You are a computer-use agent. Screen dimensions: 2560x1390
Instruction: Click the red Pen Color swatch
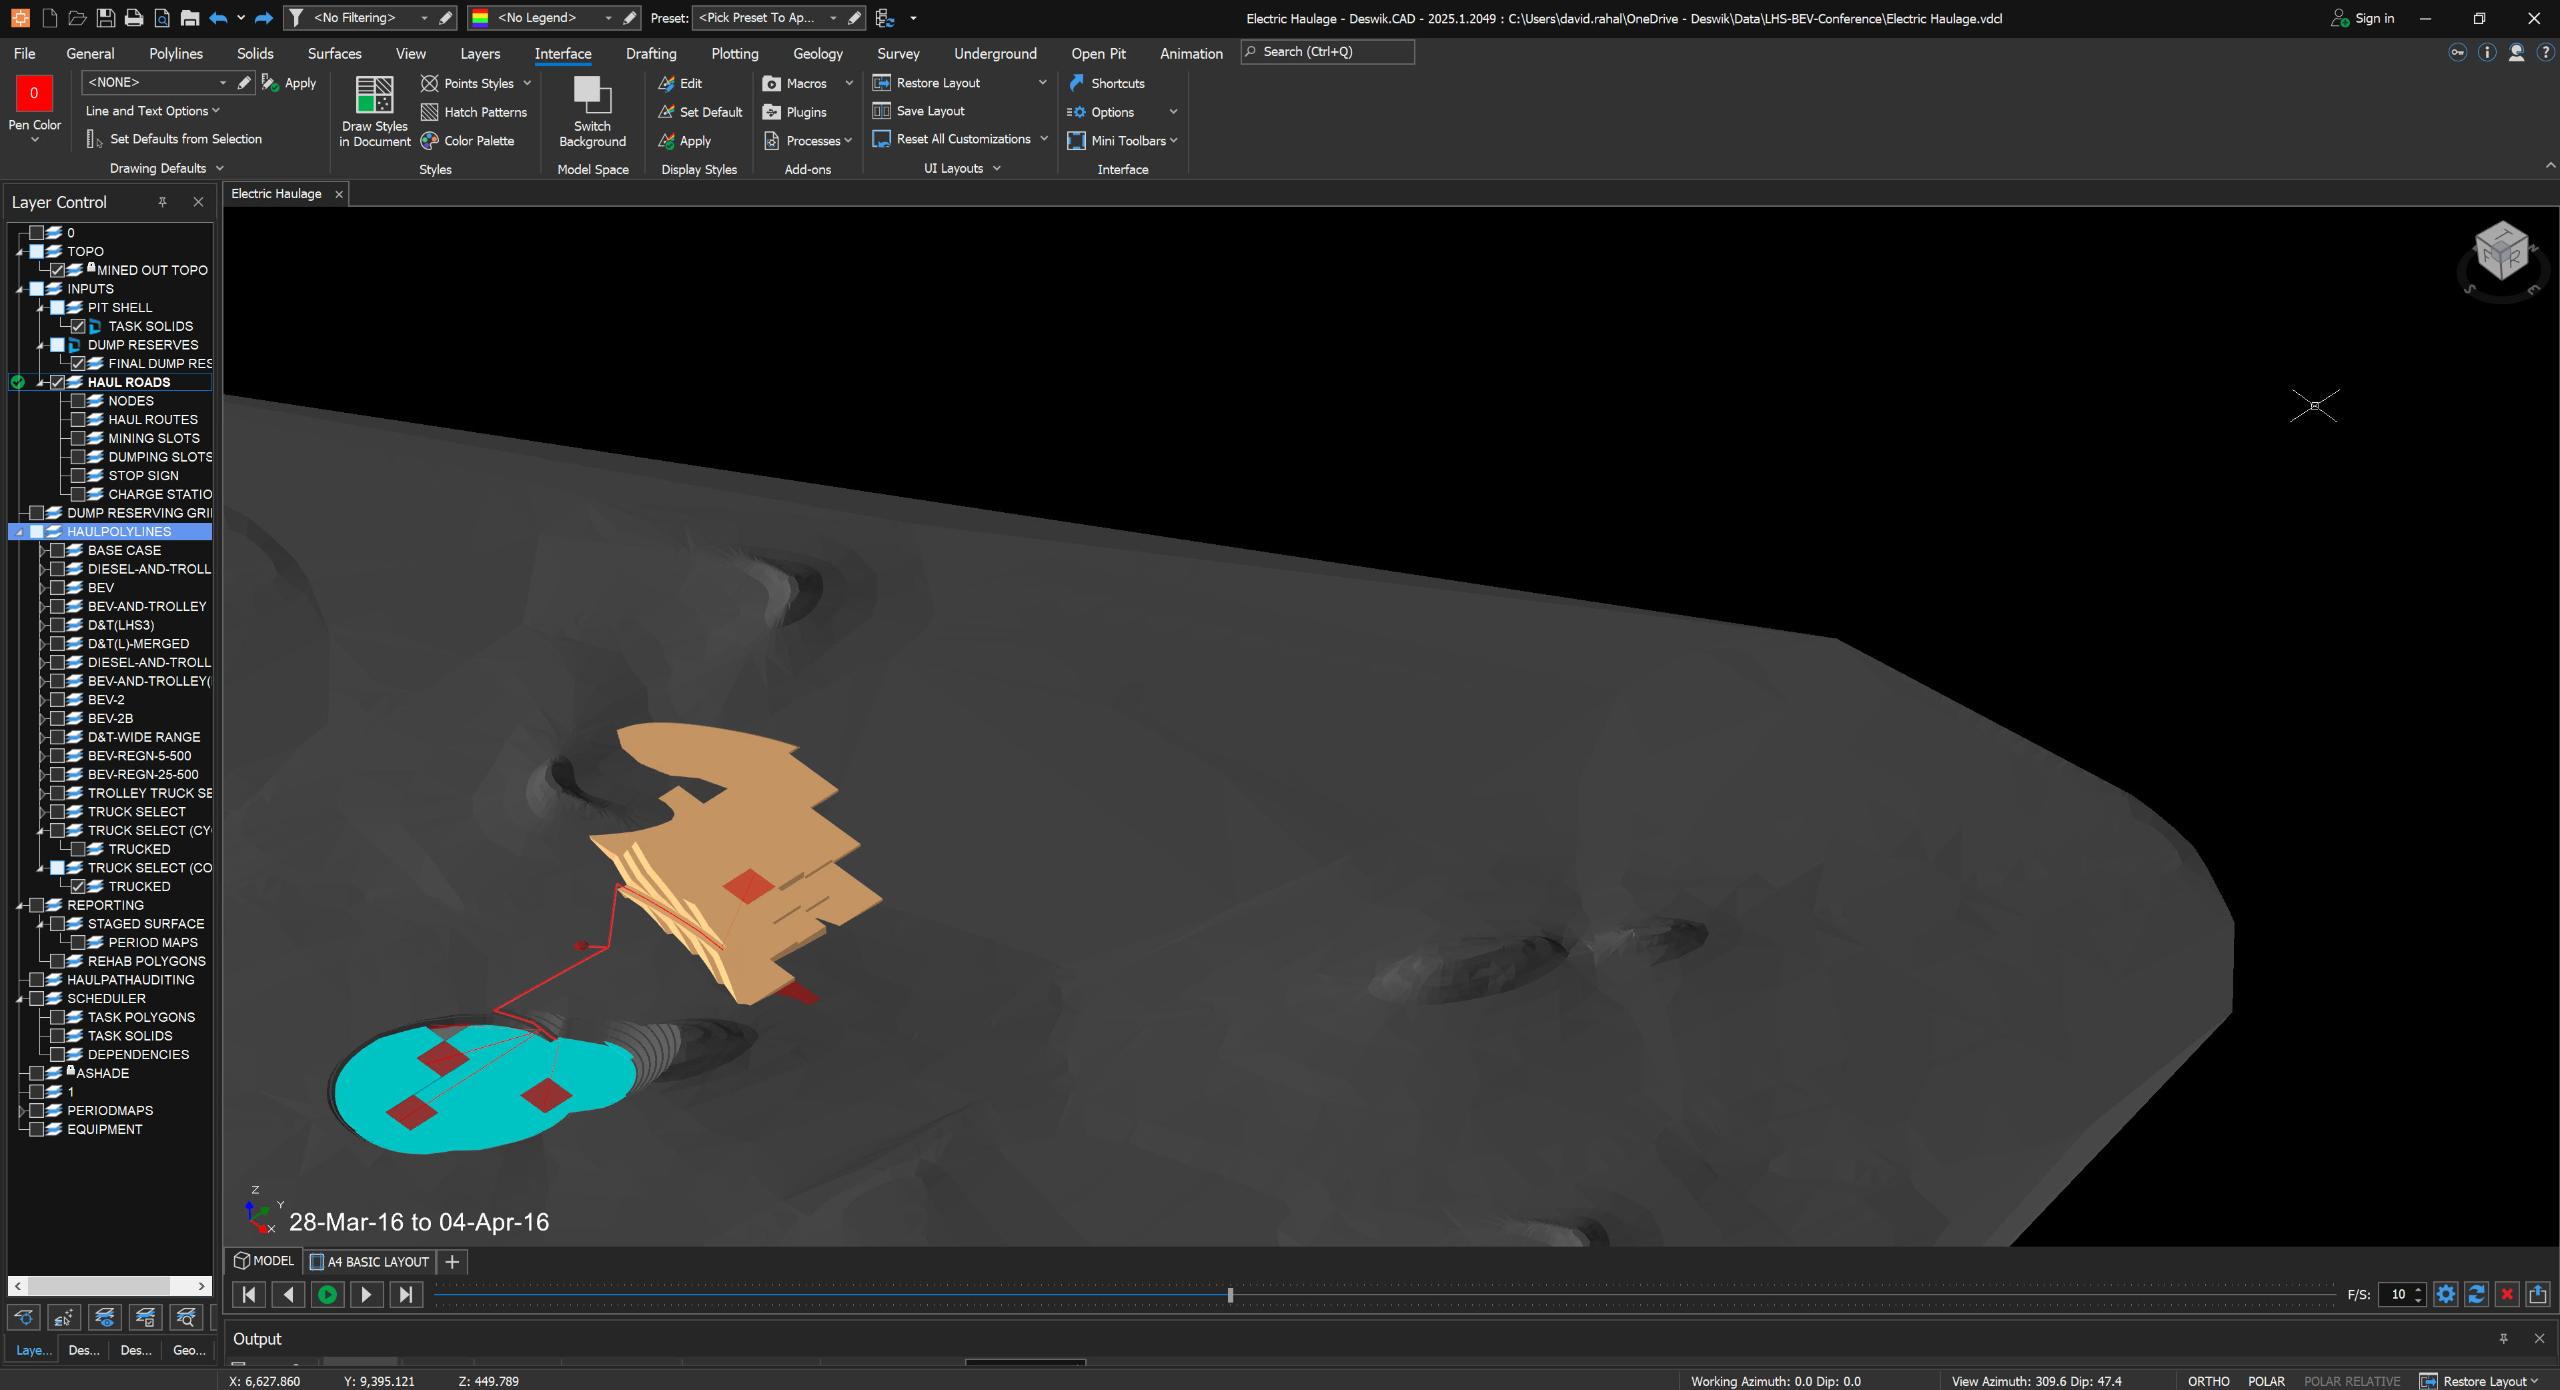(x=34, y=93)
